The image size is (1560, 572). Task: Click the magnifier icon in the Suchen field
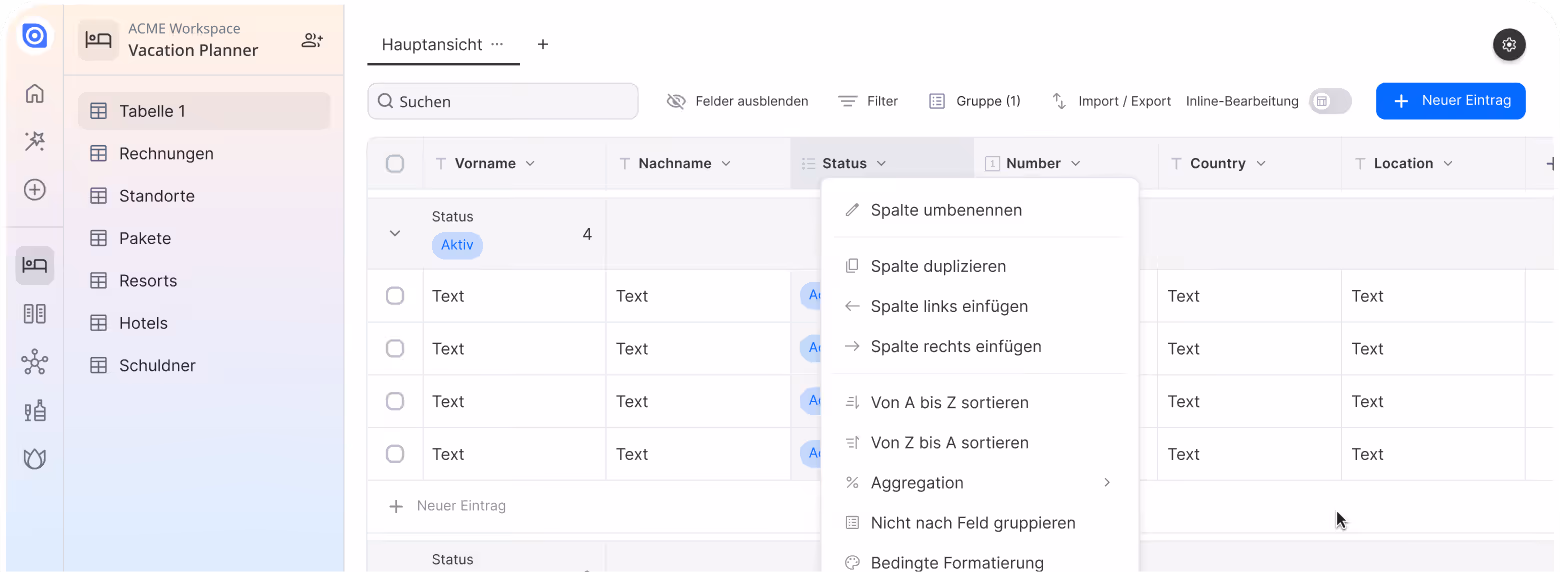[x=385, y=101]
